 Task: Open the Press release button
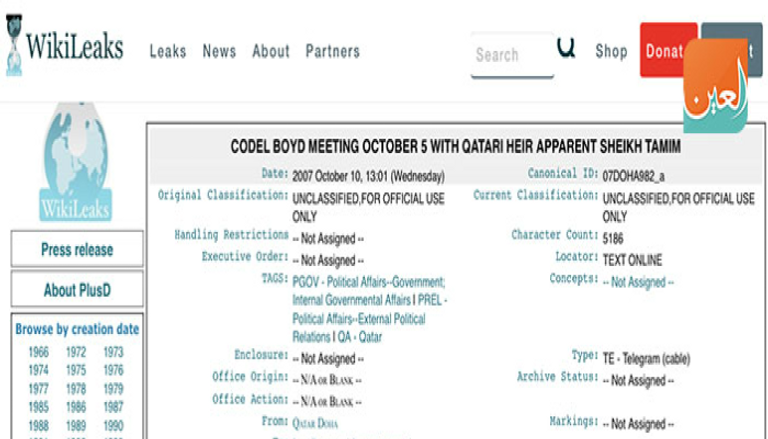click(77, 250)
